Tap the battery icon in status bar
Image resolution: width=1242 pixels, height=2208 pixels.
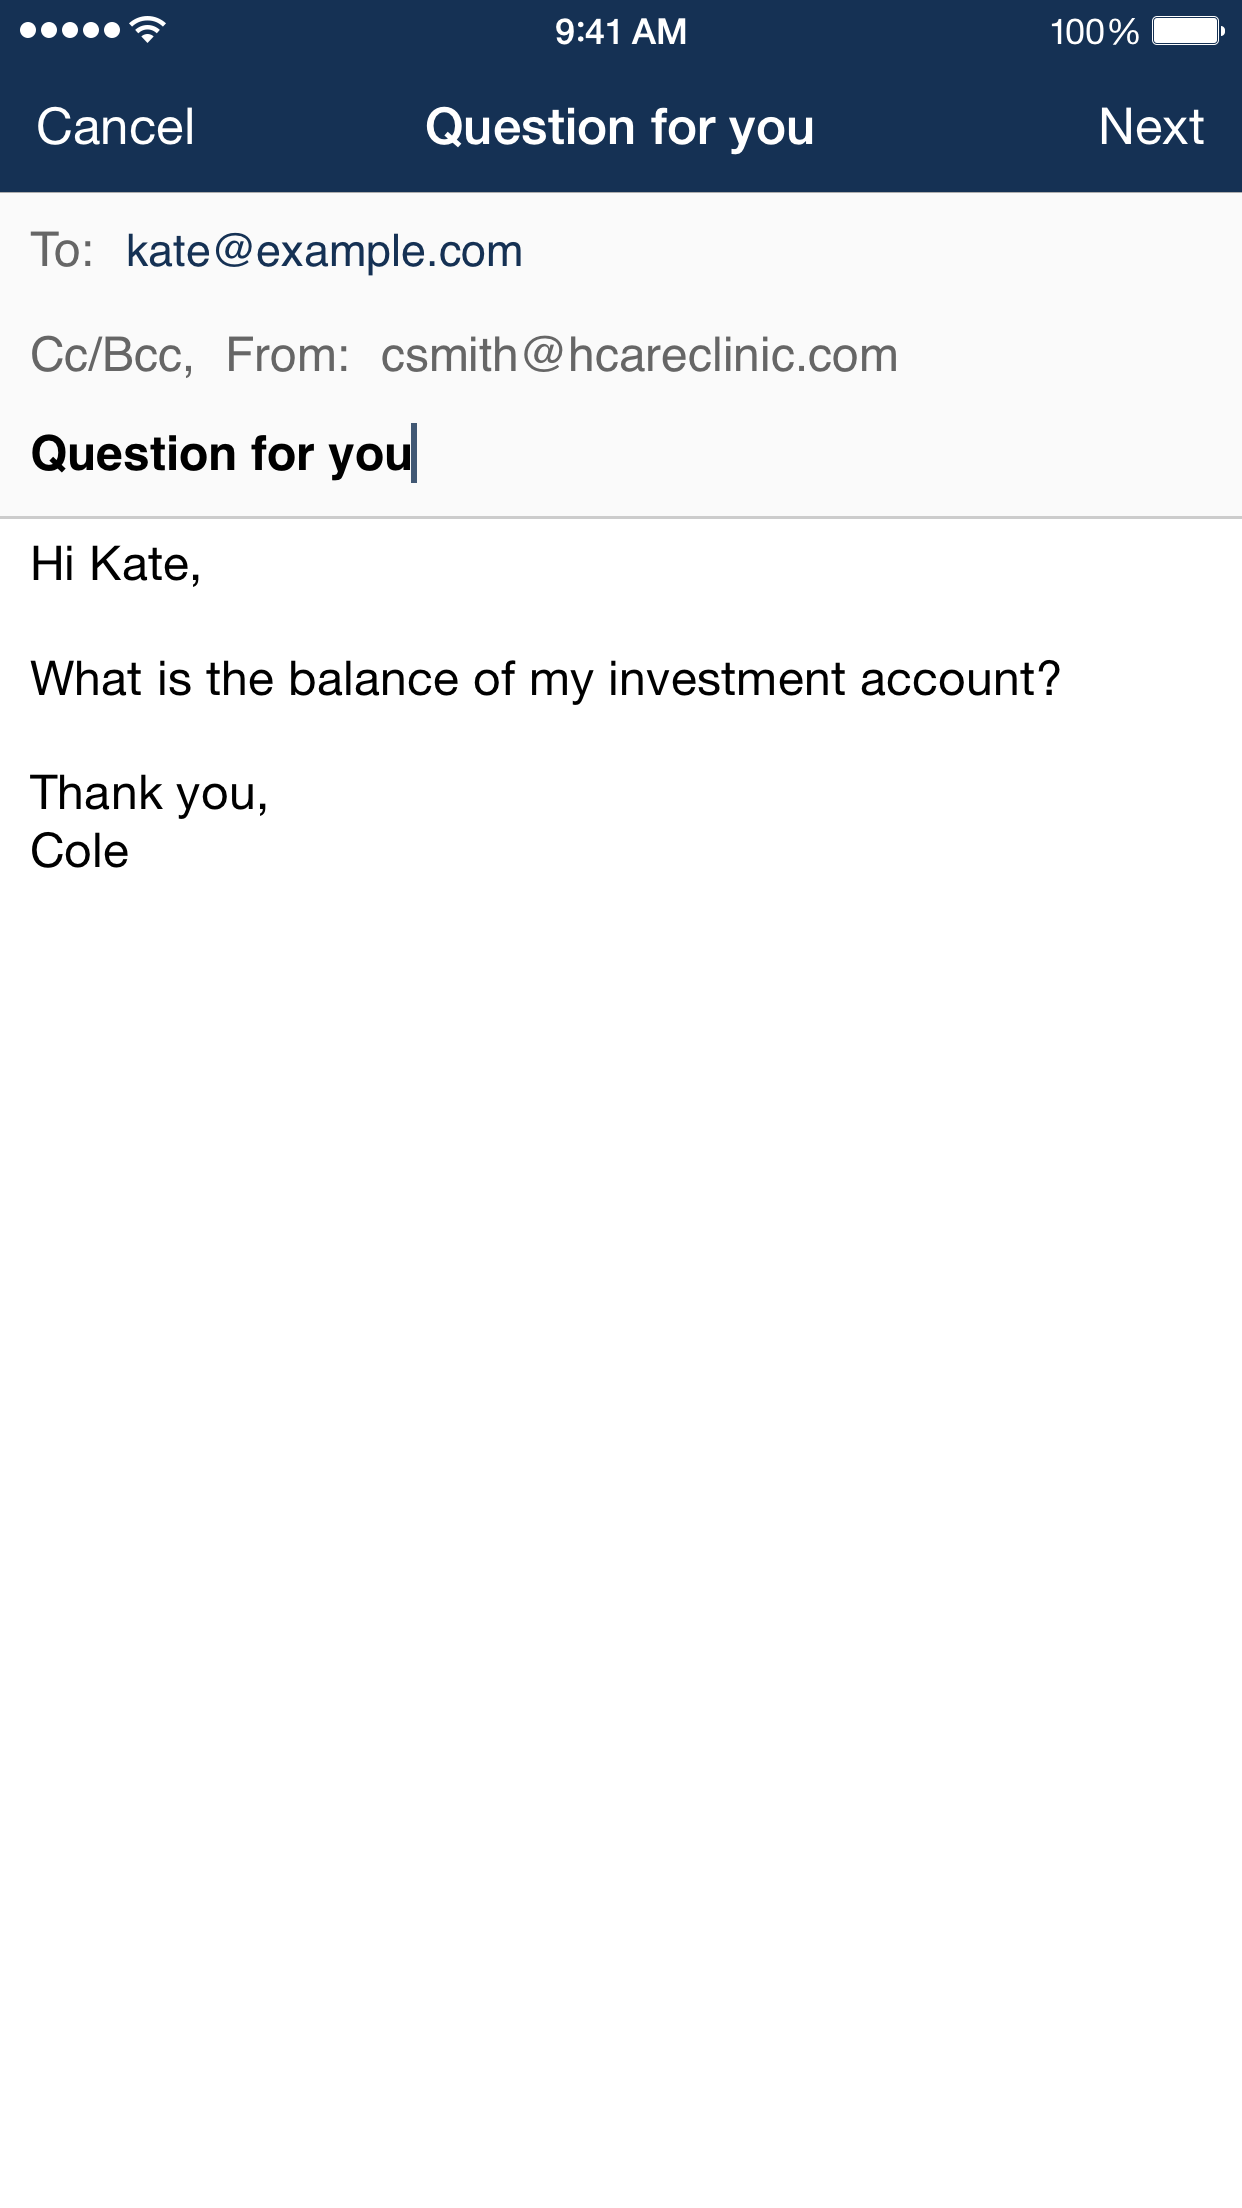pyautogui.click(x=1188, y=31)
